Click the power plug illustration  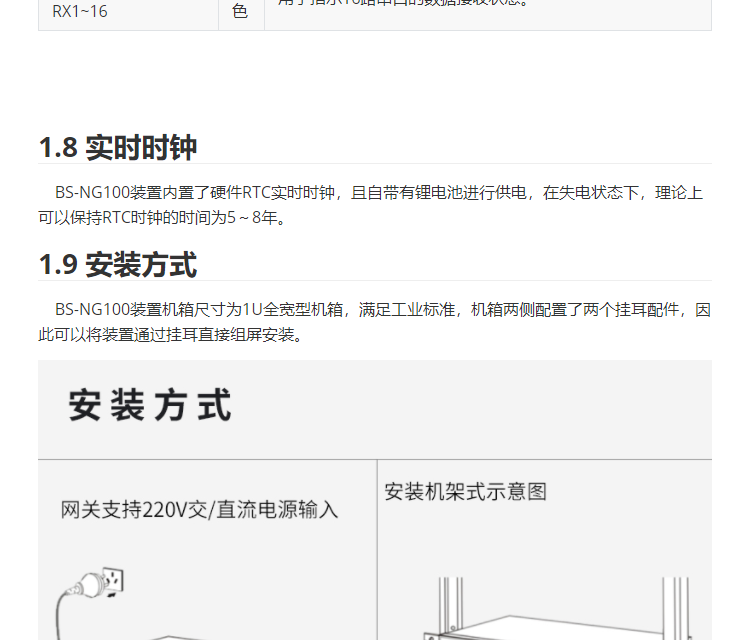[89, 603]
